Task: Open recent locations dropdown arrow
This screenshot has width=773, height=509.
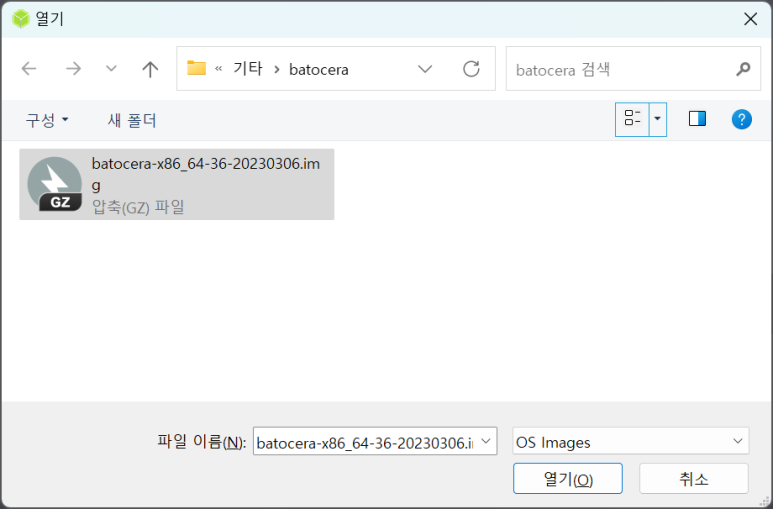Action: [x=111, y=69]
